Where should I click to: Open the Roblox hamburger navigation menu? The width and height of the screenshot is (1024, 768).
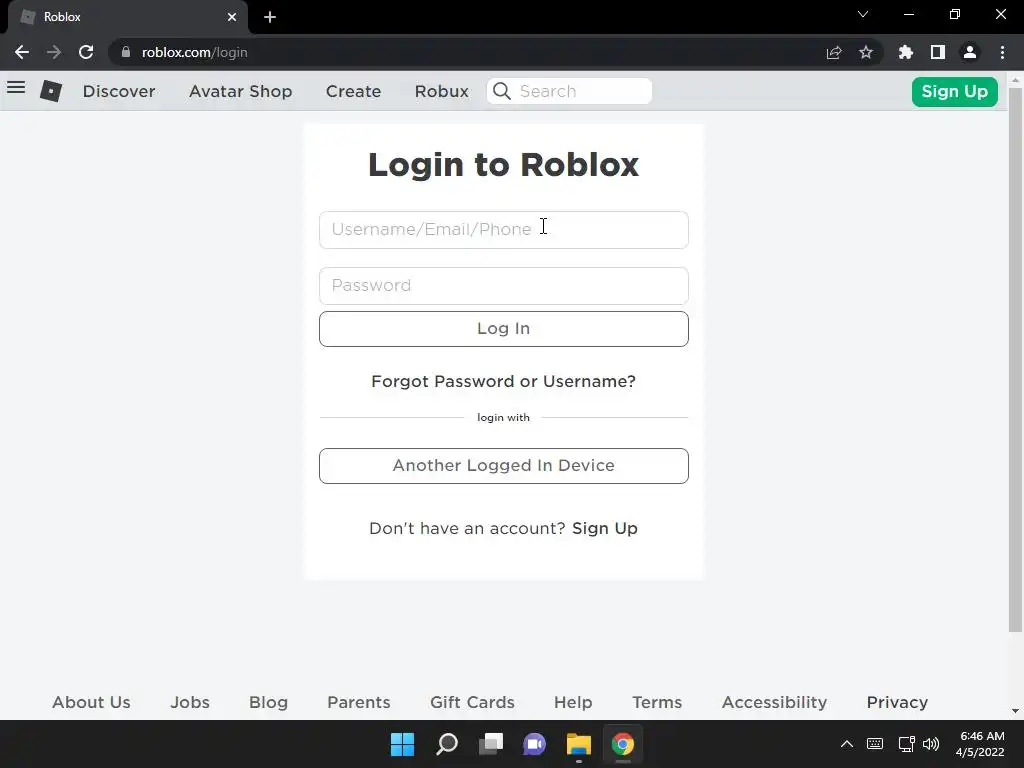tap(16, 88)
